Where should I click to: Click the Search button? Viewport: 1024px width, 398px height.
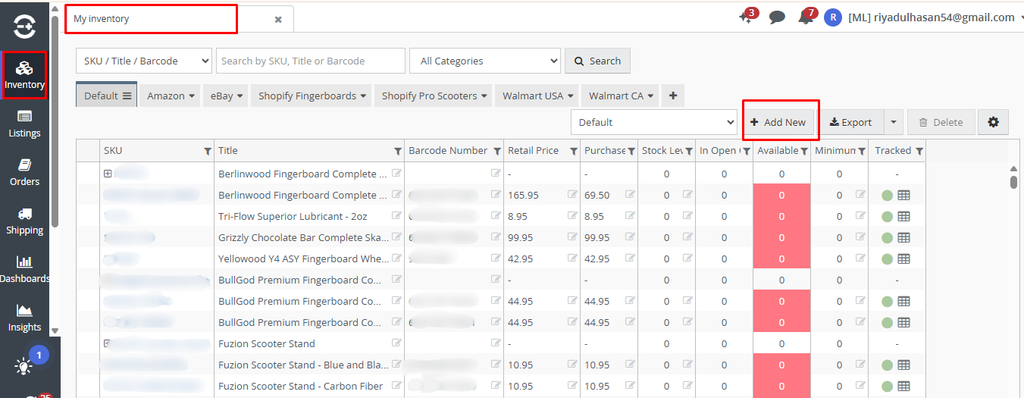coord(598,61)
